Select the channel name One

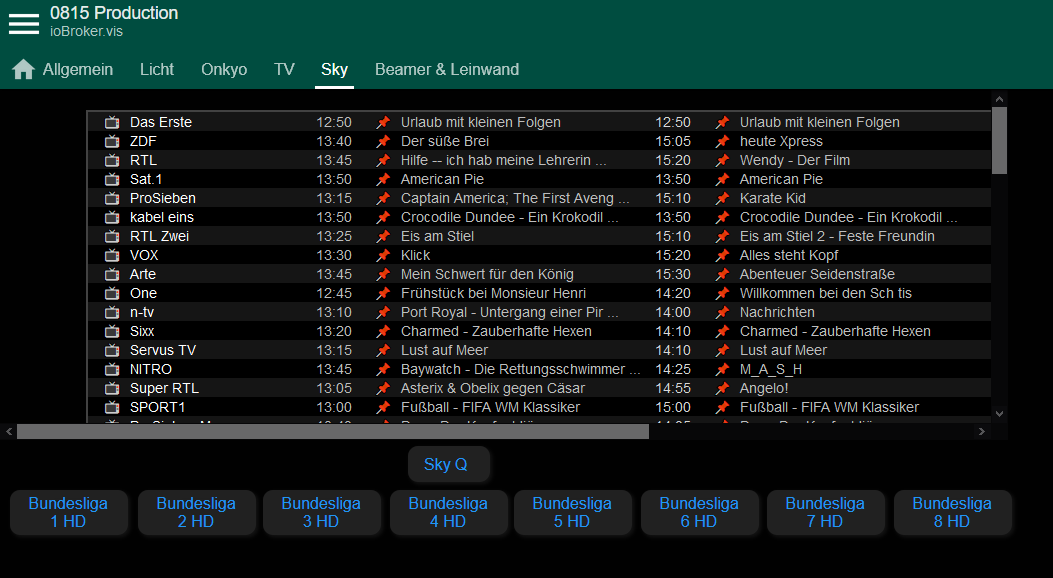click(143, 293)
